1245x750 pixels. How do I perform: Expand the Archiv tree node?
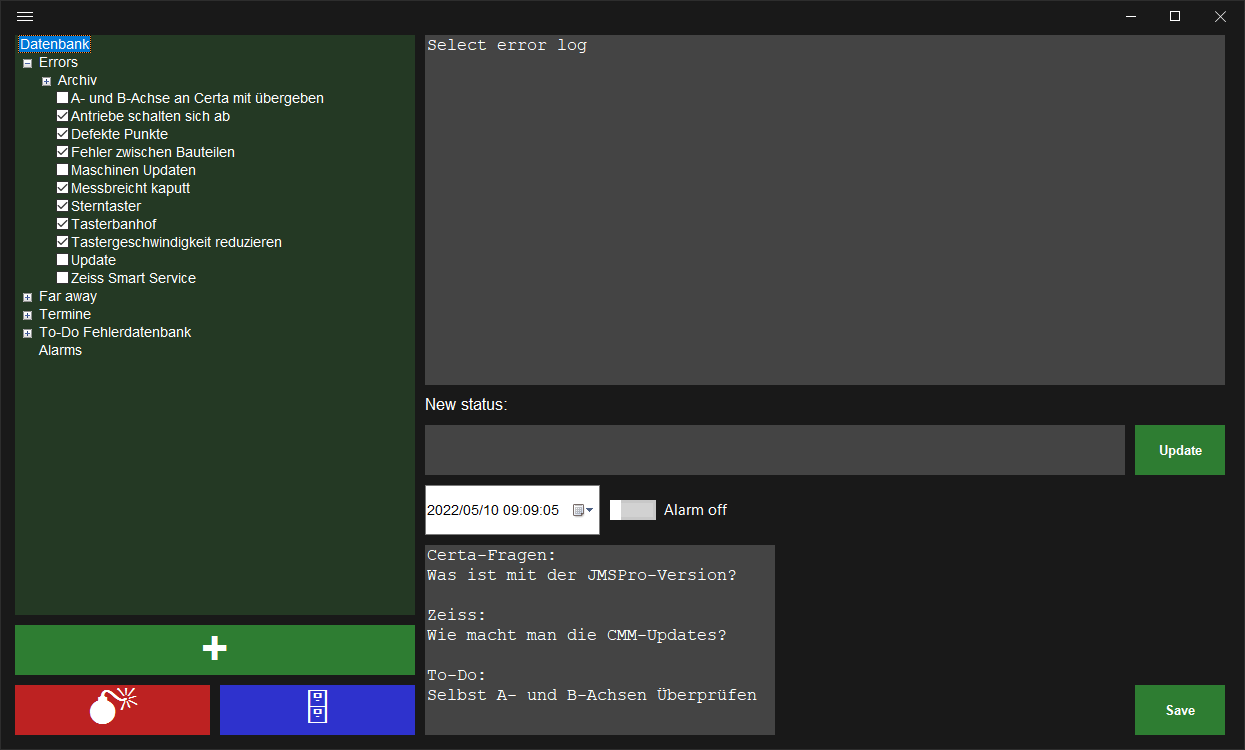click(46, 81)
